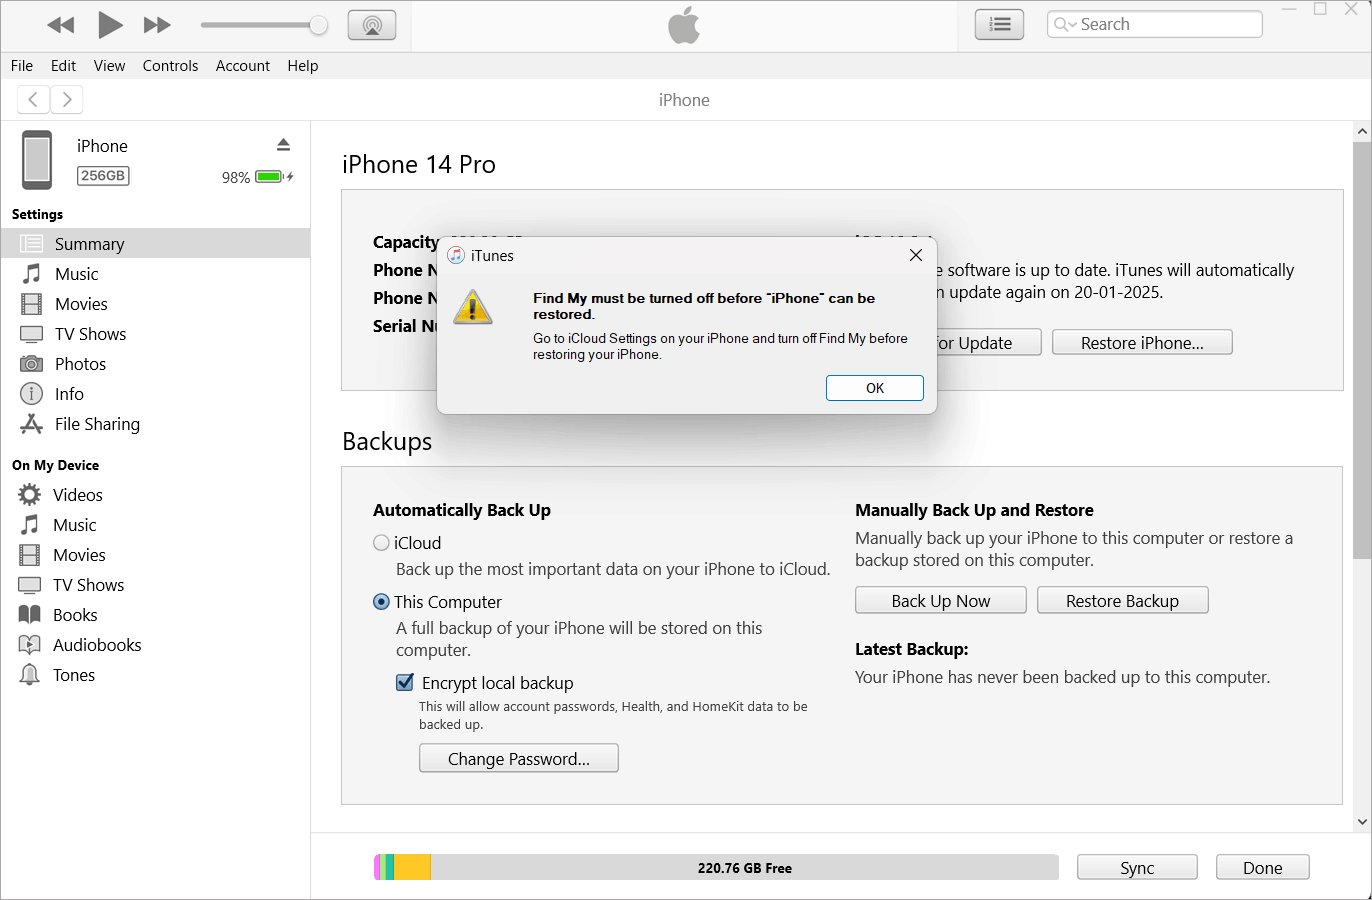
Task: Click the On My Device TV Shows icon
Action: coord(30,585)
